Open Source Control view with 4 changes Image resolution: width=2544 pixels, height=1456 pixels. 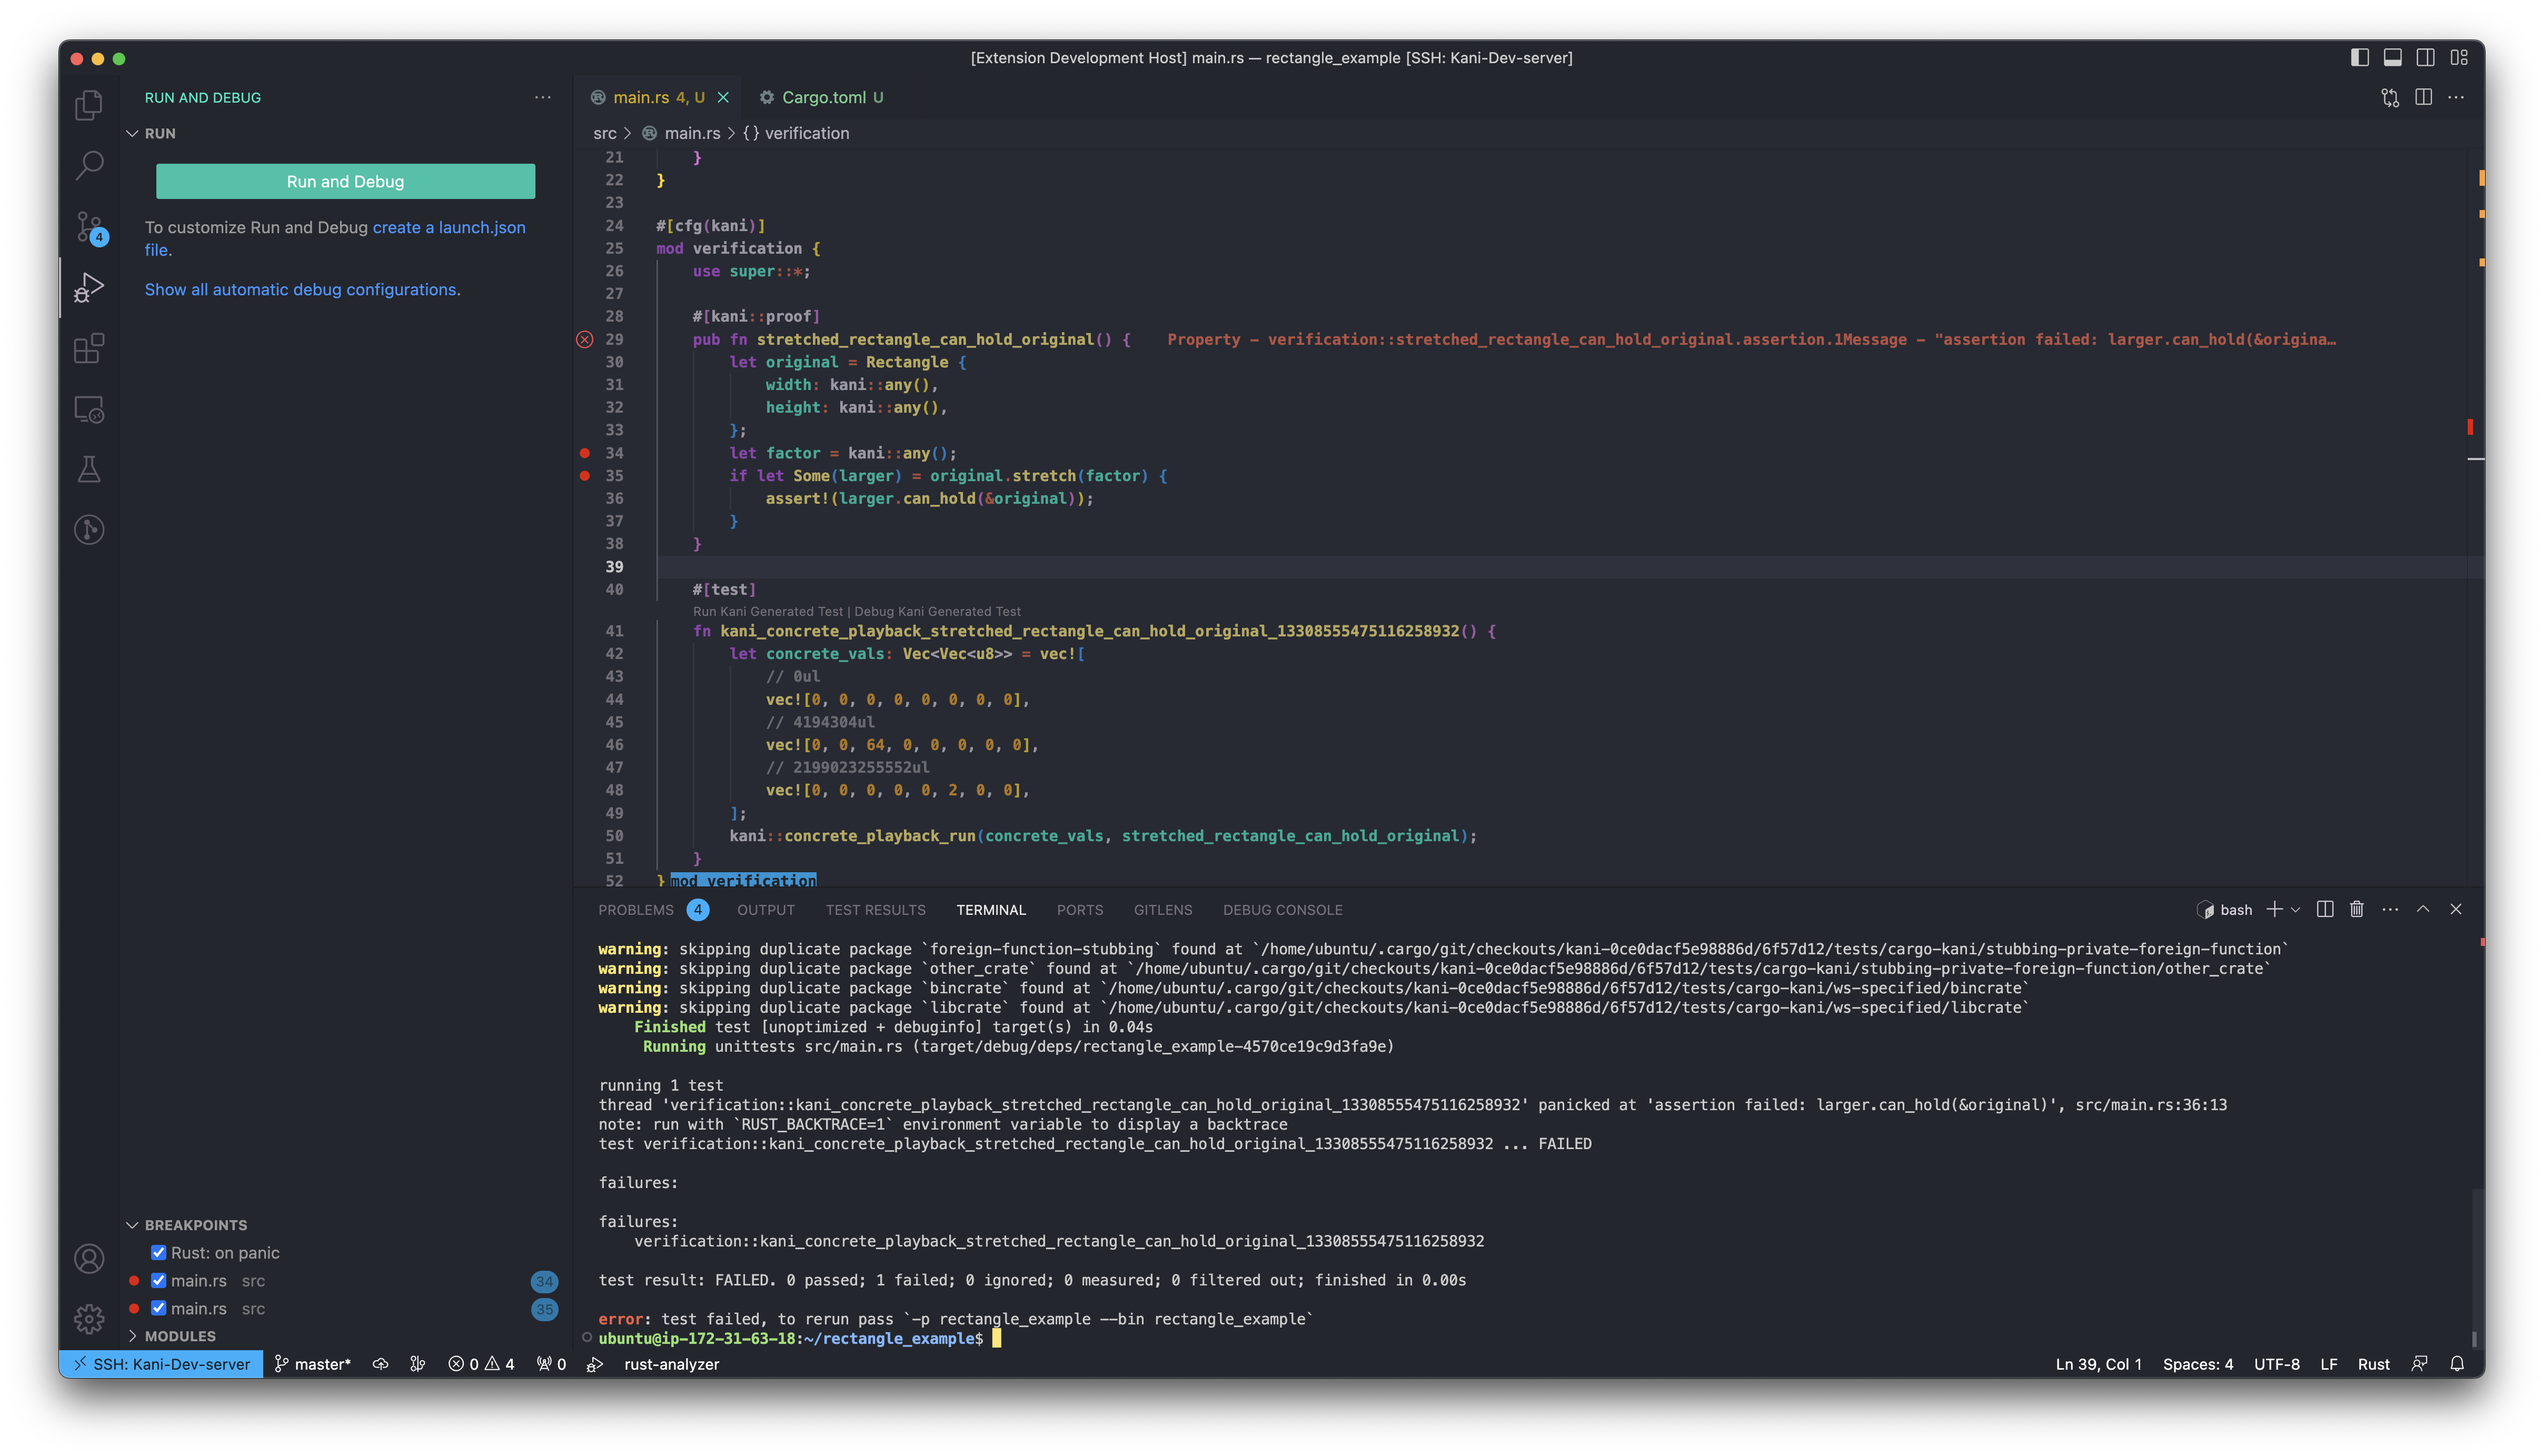89,227
